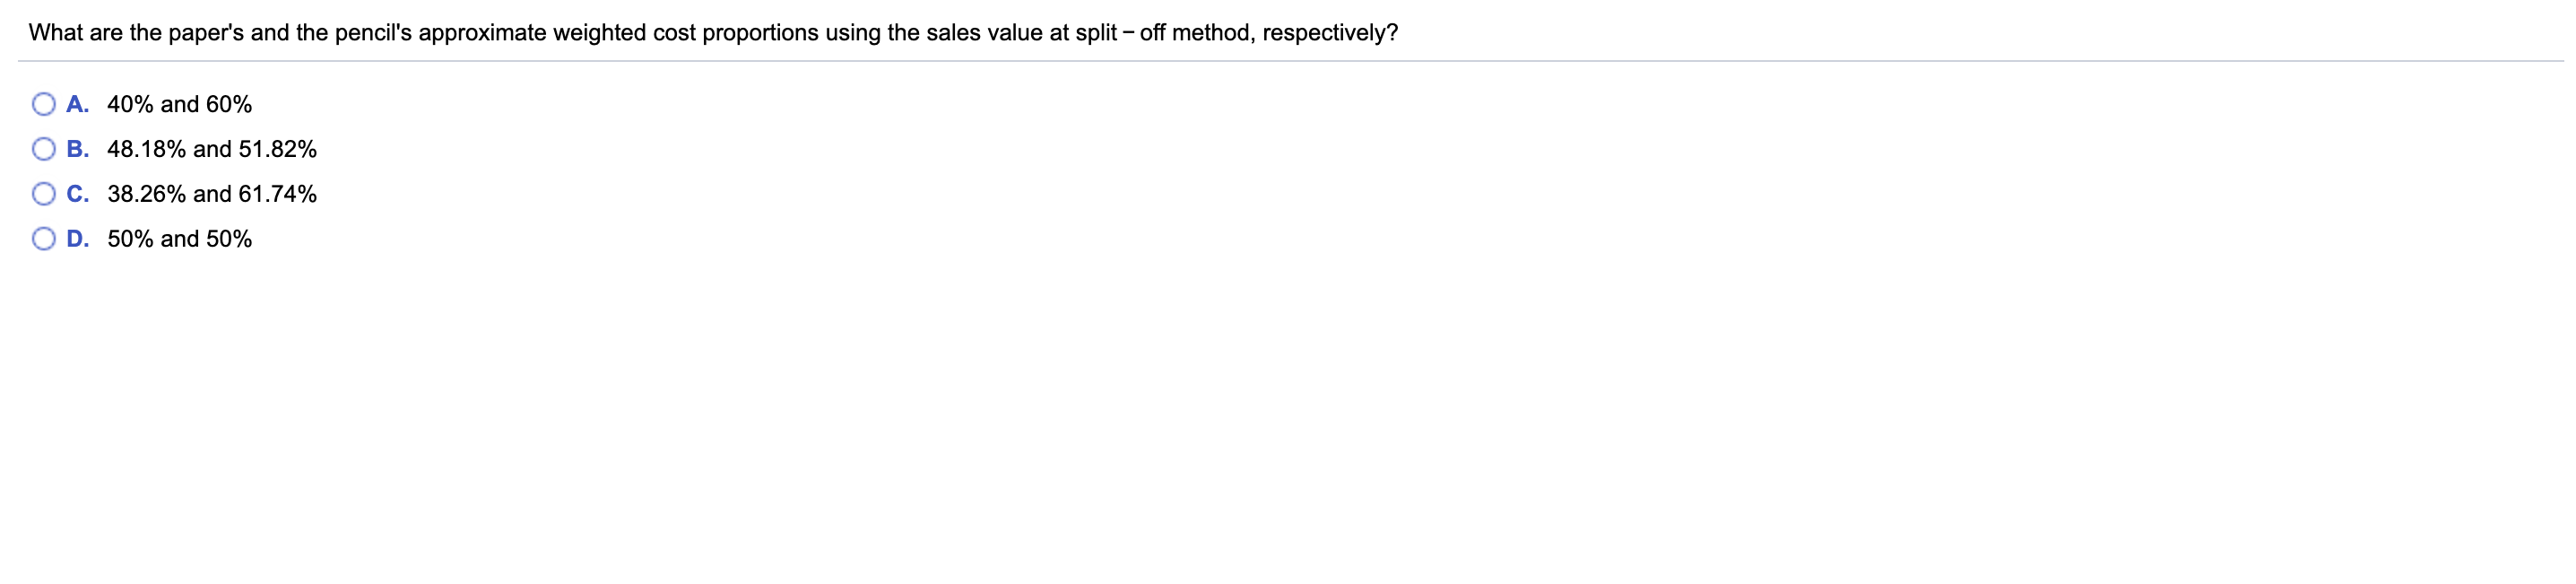Click the answer text 50% and 50%
2576x584 pixels.
pyautogui.click(x=178, y=239)
